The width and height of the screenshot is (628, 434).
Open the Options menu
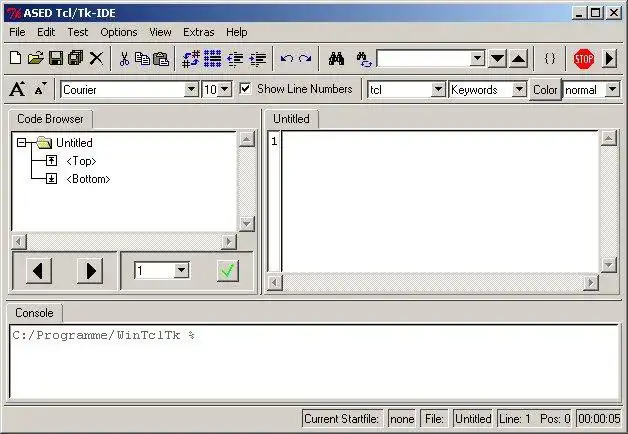click(119, 32)
